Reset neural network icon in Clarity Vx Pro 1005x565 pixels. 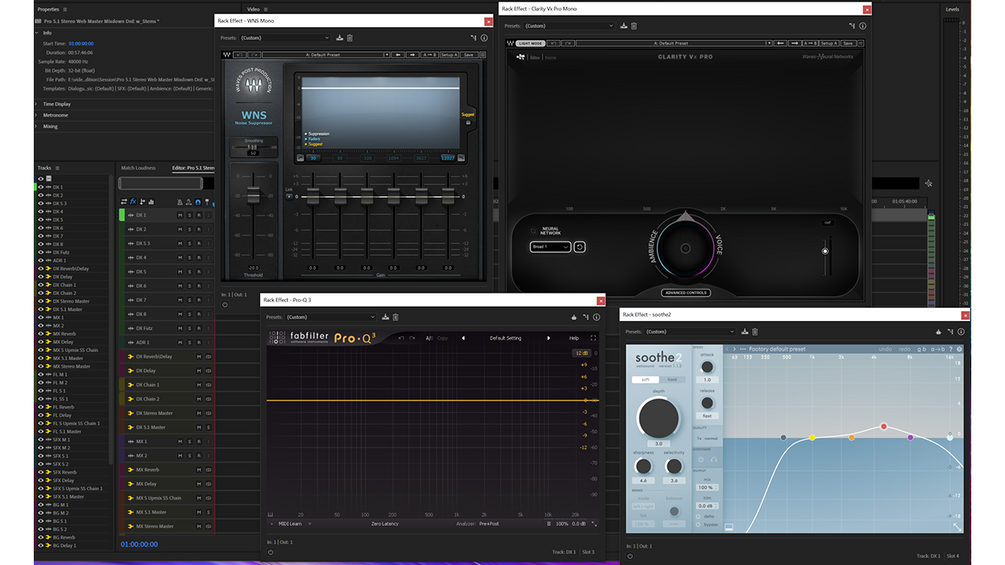579,247
